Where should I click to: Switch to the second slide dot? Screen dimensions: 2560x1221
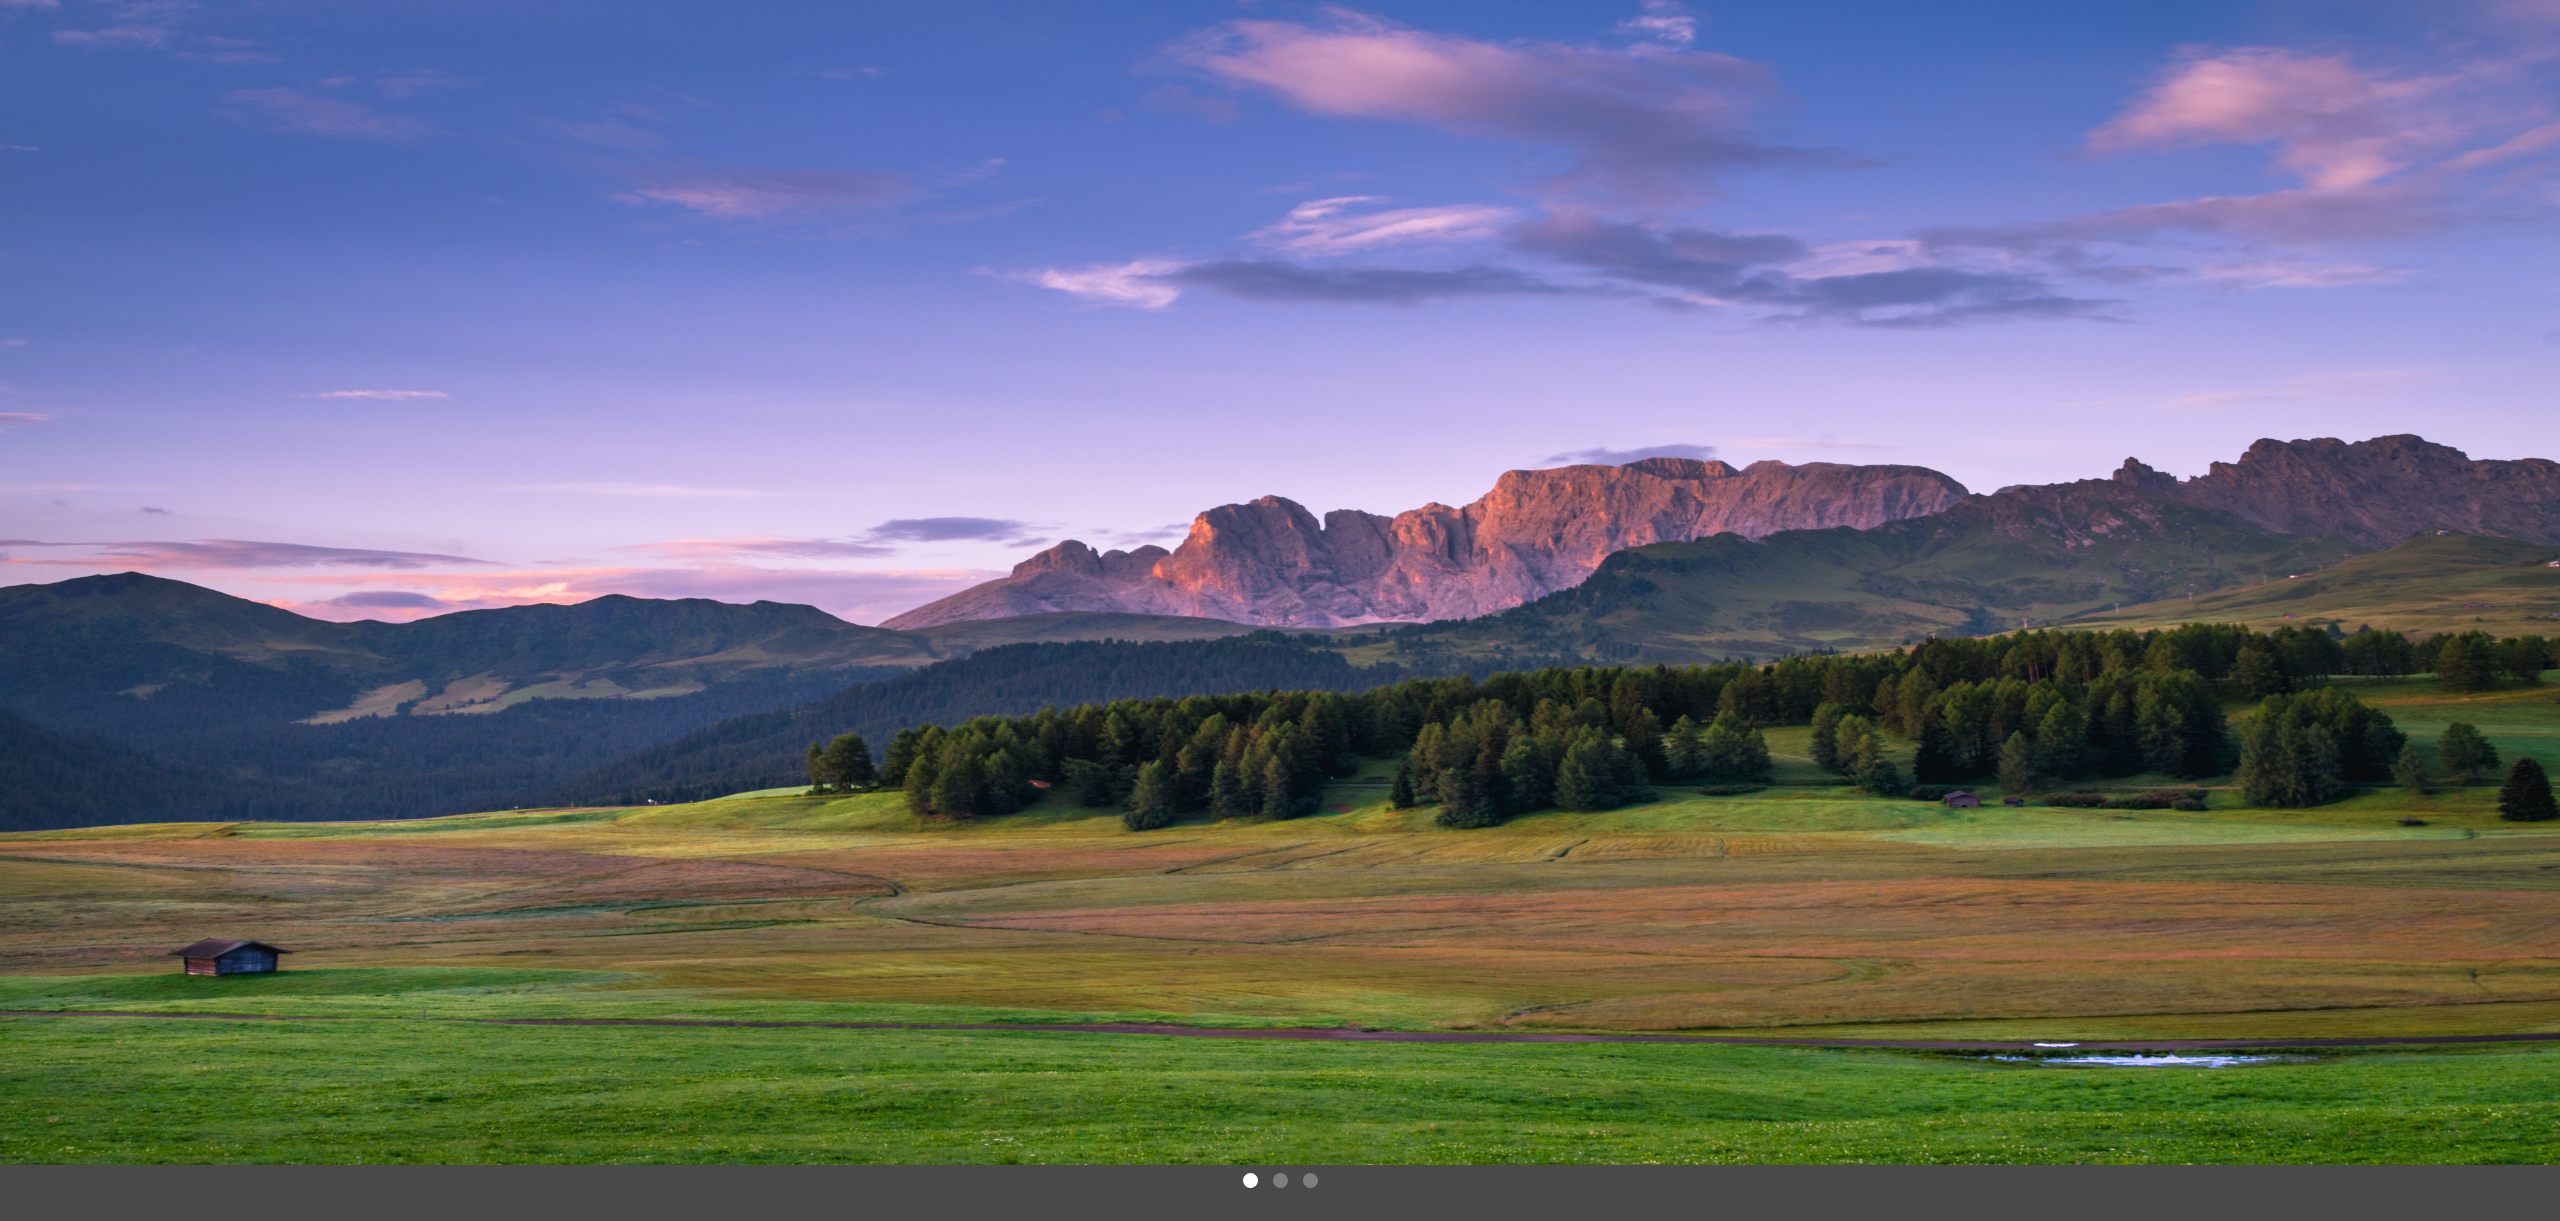[x=1280, y=1180]
